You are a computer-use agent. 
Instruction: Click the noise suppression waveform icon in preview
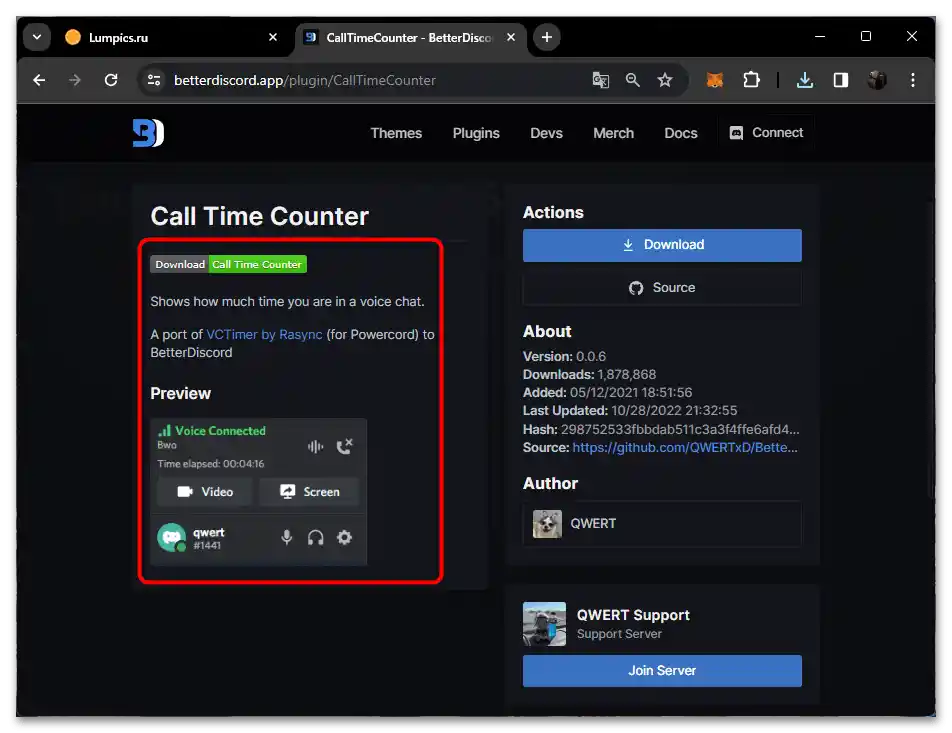[315, 447]
